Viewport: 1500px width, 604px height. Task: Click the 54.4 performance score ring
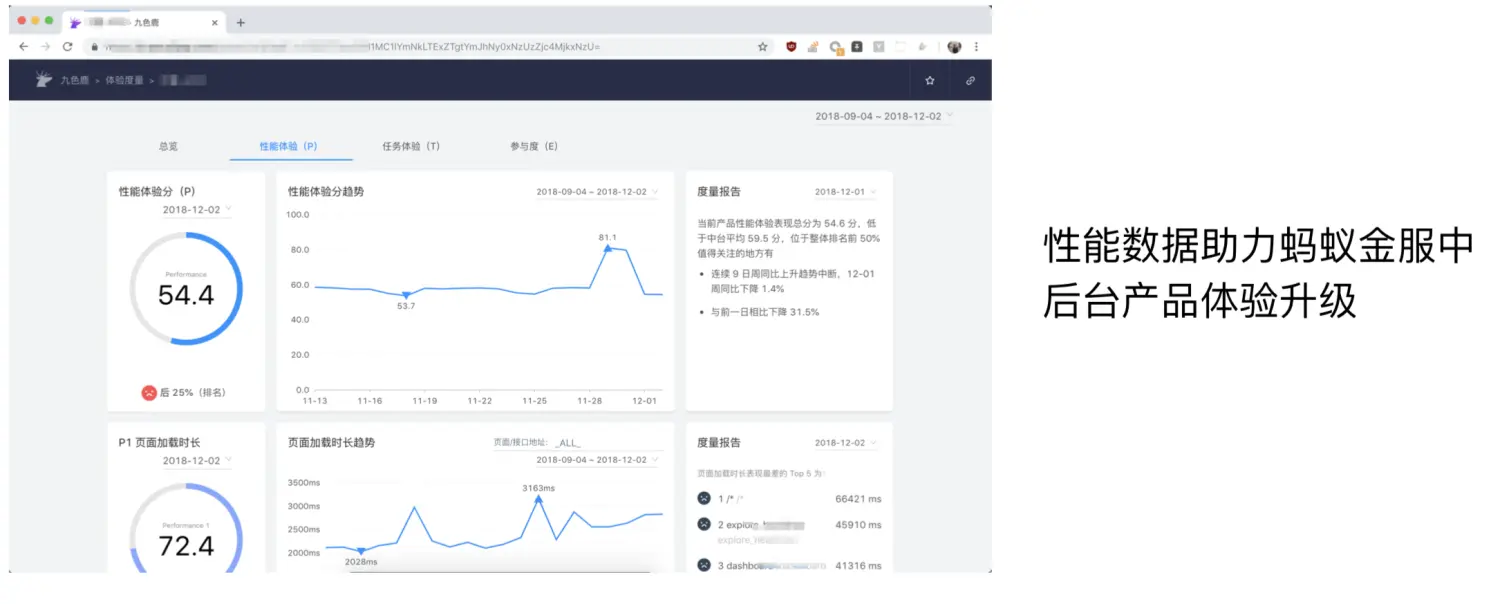tap(186, 290)
